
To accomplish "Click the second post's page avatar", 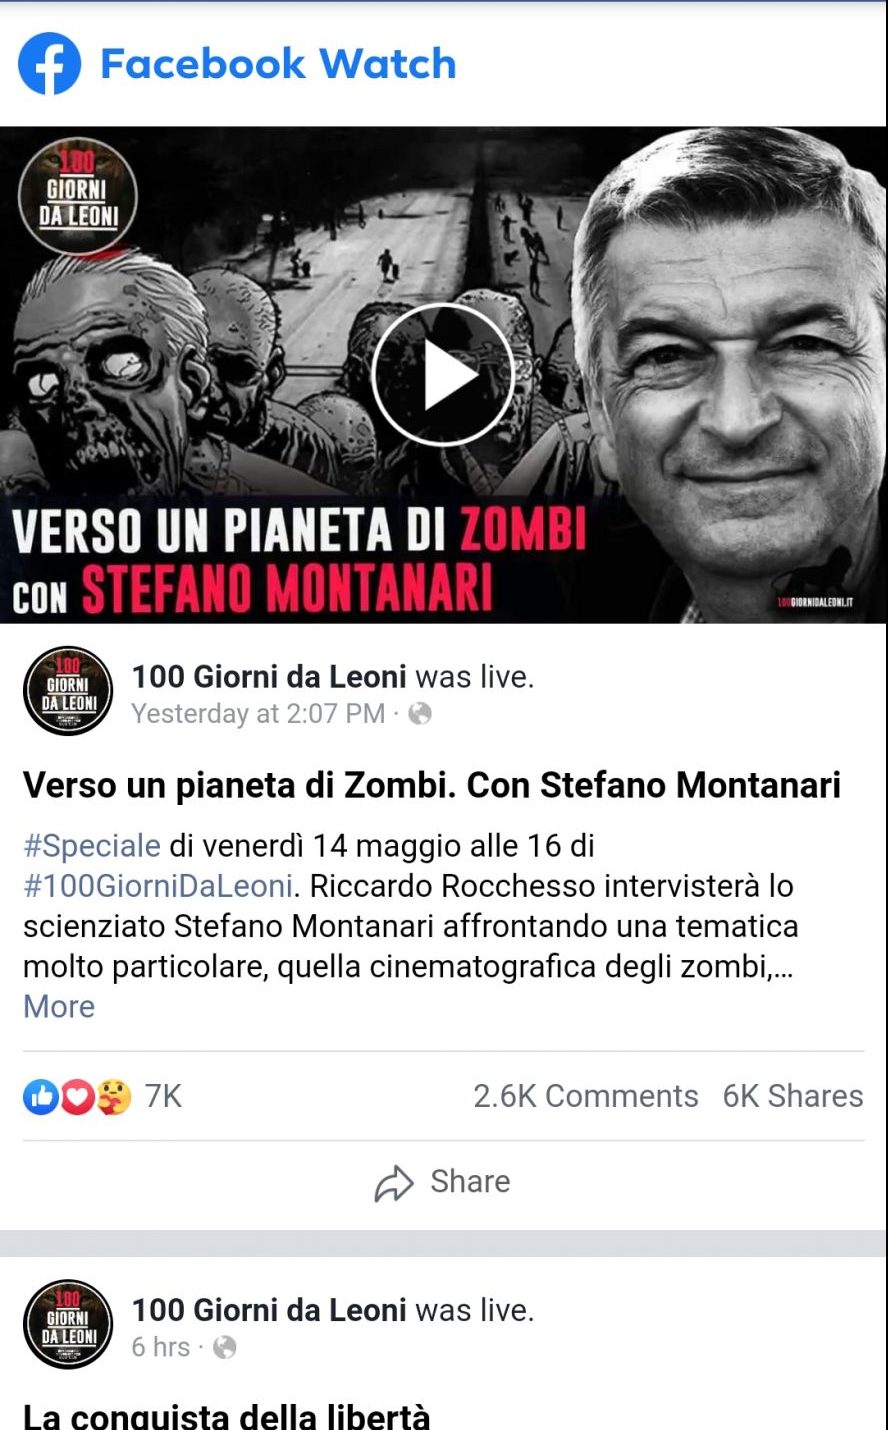I will 68,1324.
